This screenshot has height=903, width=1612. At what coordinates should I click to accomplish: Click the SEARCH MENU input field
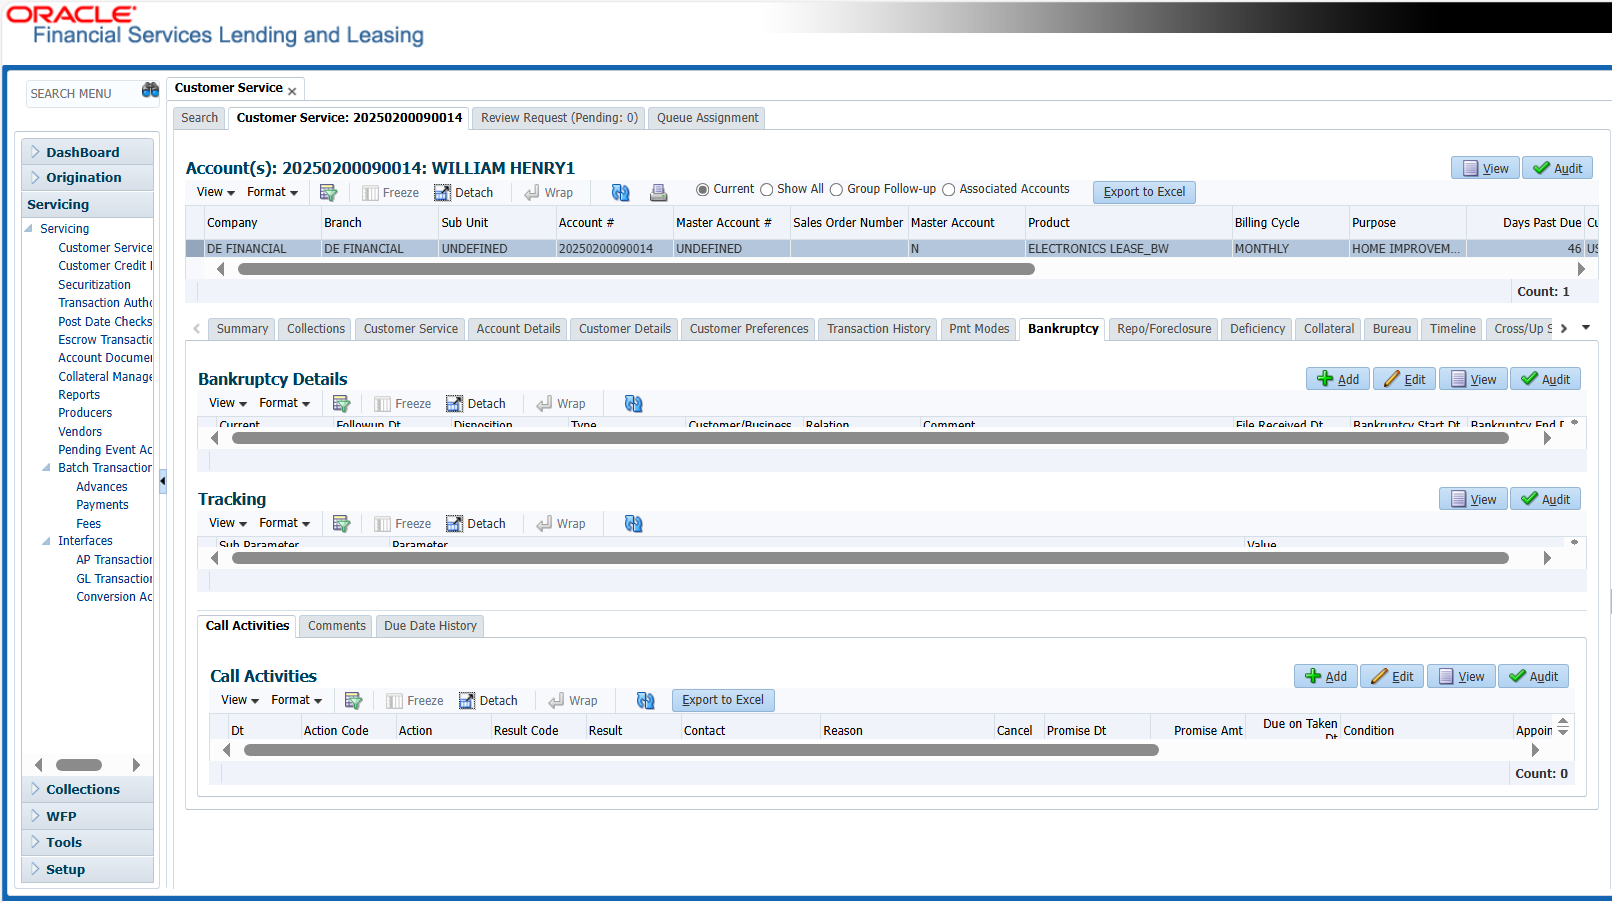pos(82,93)
